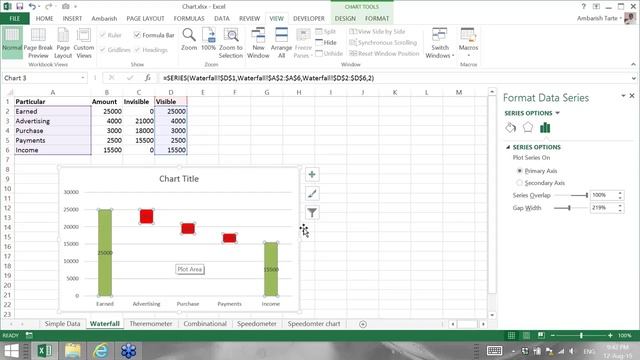Click the Chart Elements plus button
The image size is (640, 360).
click(312, 175)
